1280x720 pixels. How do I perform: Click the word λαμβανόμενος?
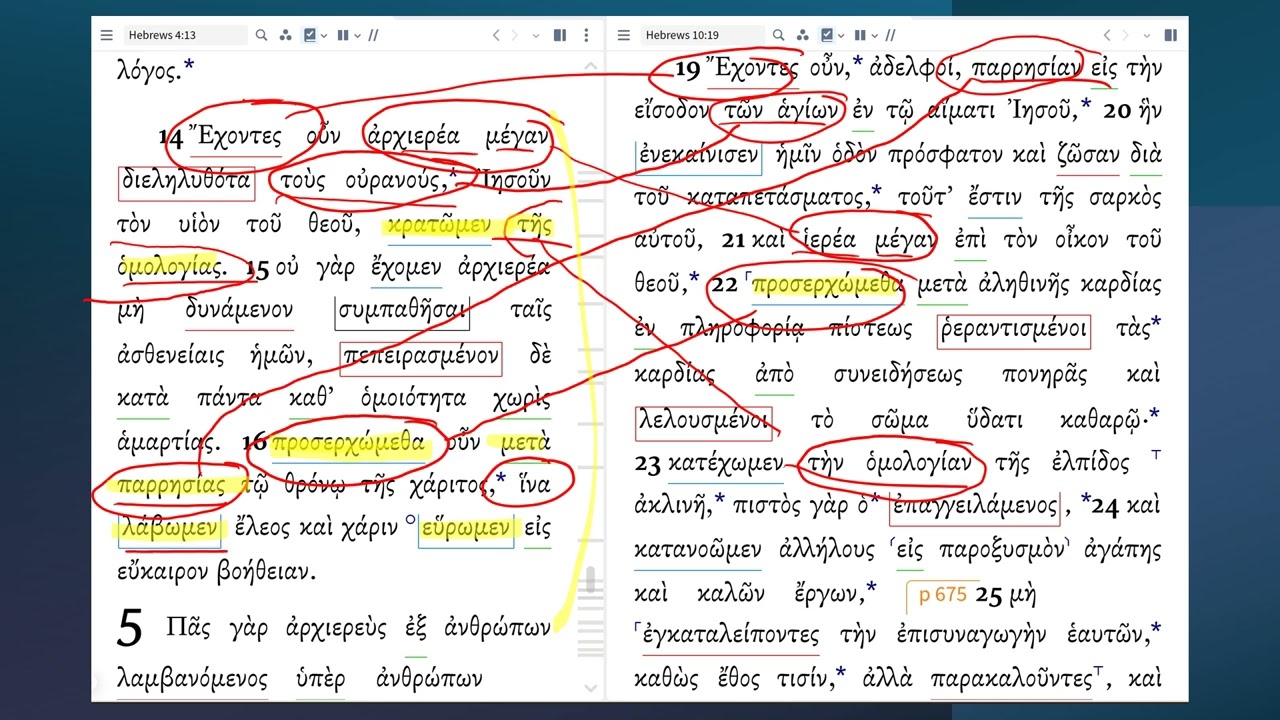point(193,680)
